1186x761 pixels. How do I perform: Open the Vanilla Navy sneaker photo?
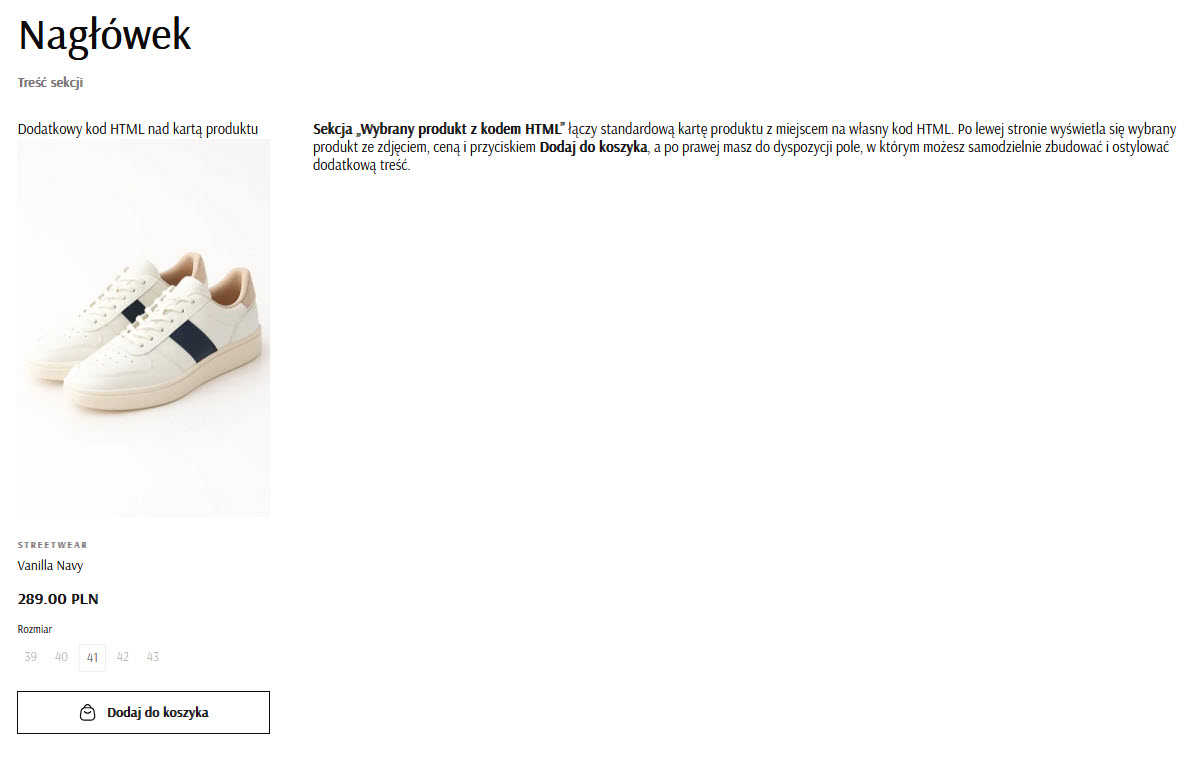point(144,328)
